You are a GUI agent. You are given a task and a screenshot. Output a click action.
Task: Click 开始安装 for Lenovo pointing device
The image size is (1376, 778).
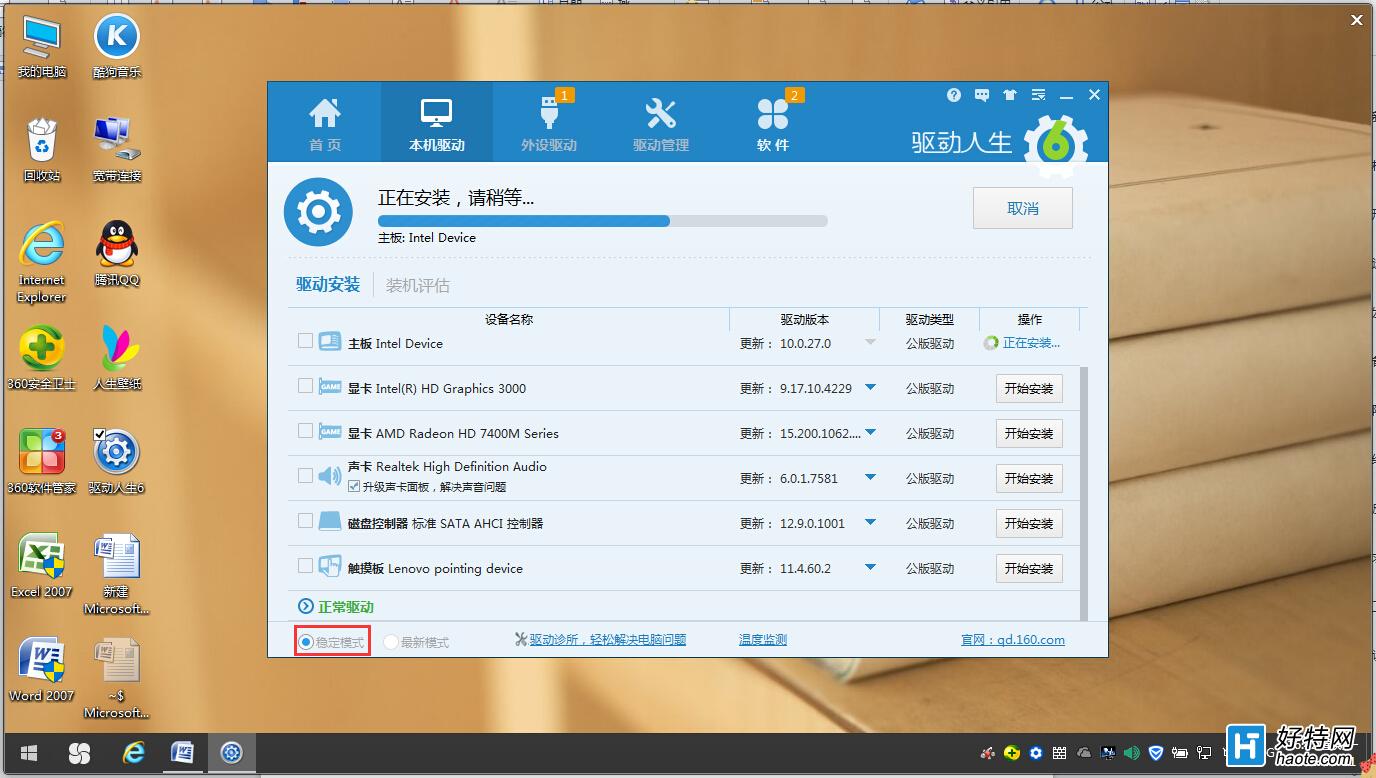(1029, 568)
